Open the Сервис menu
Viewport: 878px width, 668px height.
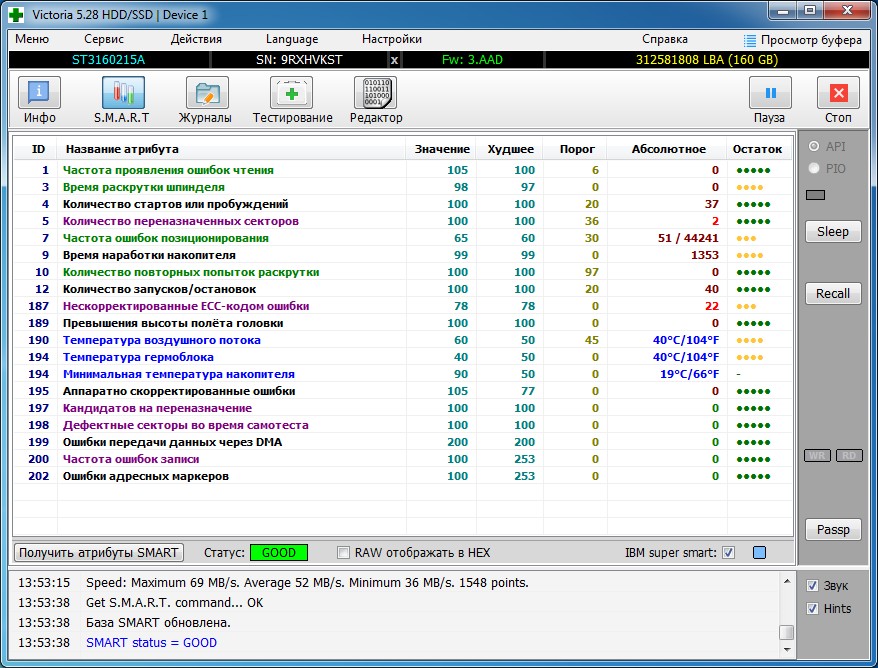(104, 39)
